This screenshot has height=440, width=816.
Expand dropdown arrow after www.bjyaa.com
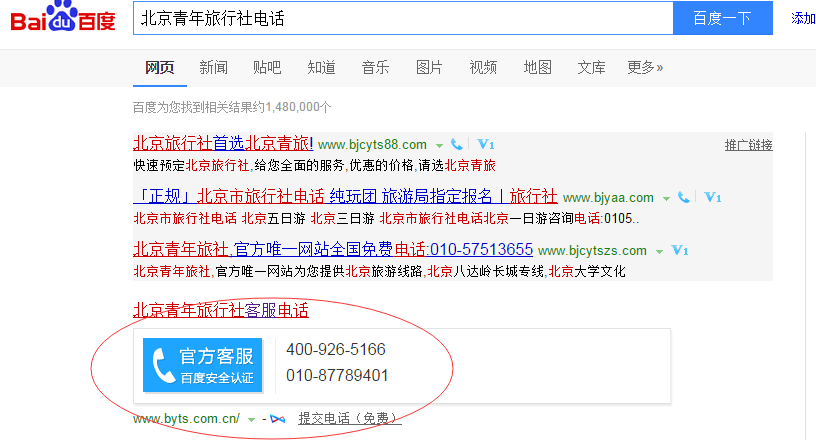[x=666, y=199]
